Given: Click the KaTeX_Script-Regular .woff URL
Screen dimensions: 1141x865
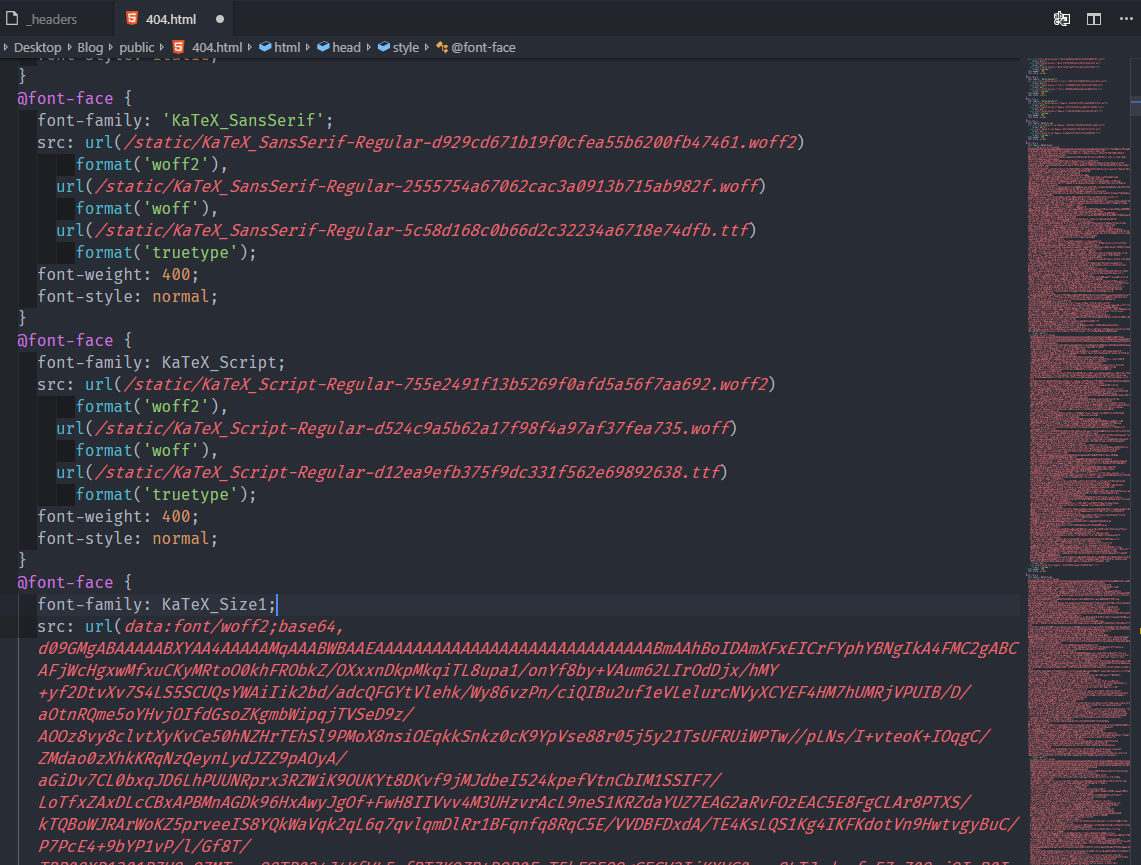Looking at the screenshot, I should (413, 428).
